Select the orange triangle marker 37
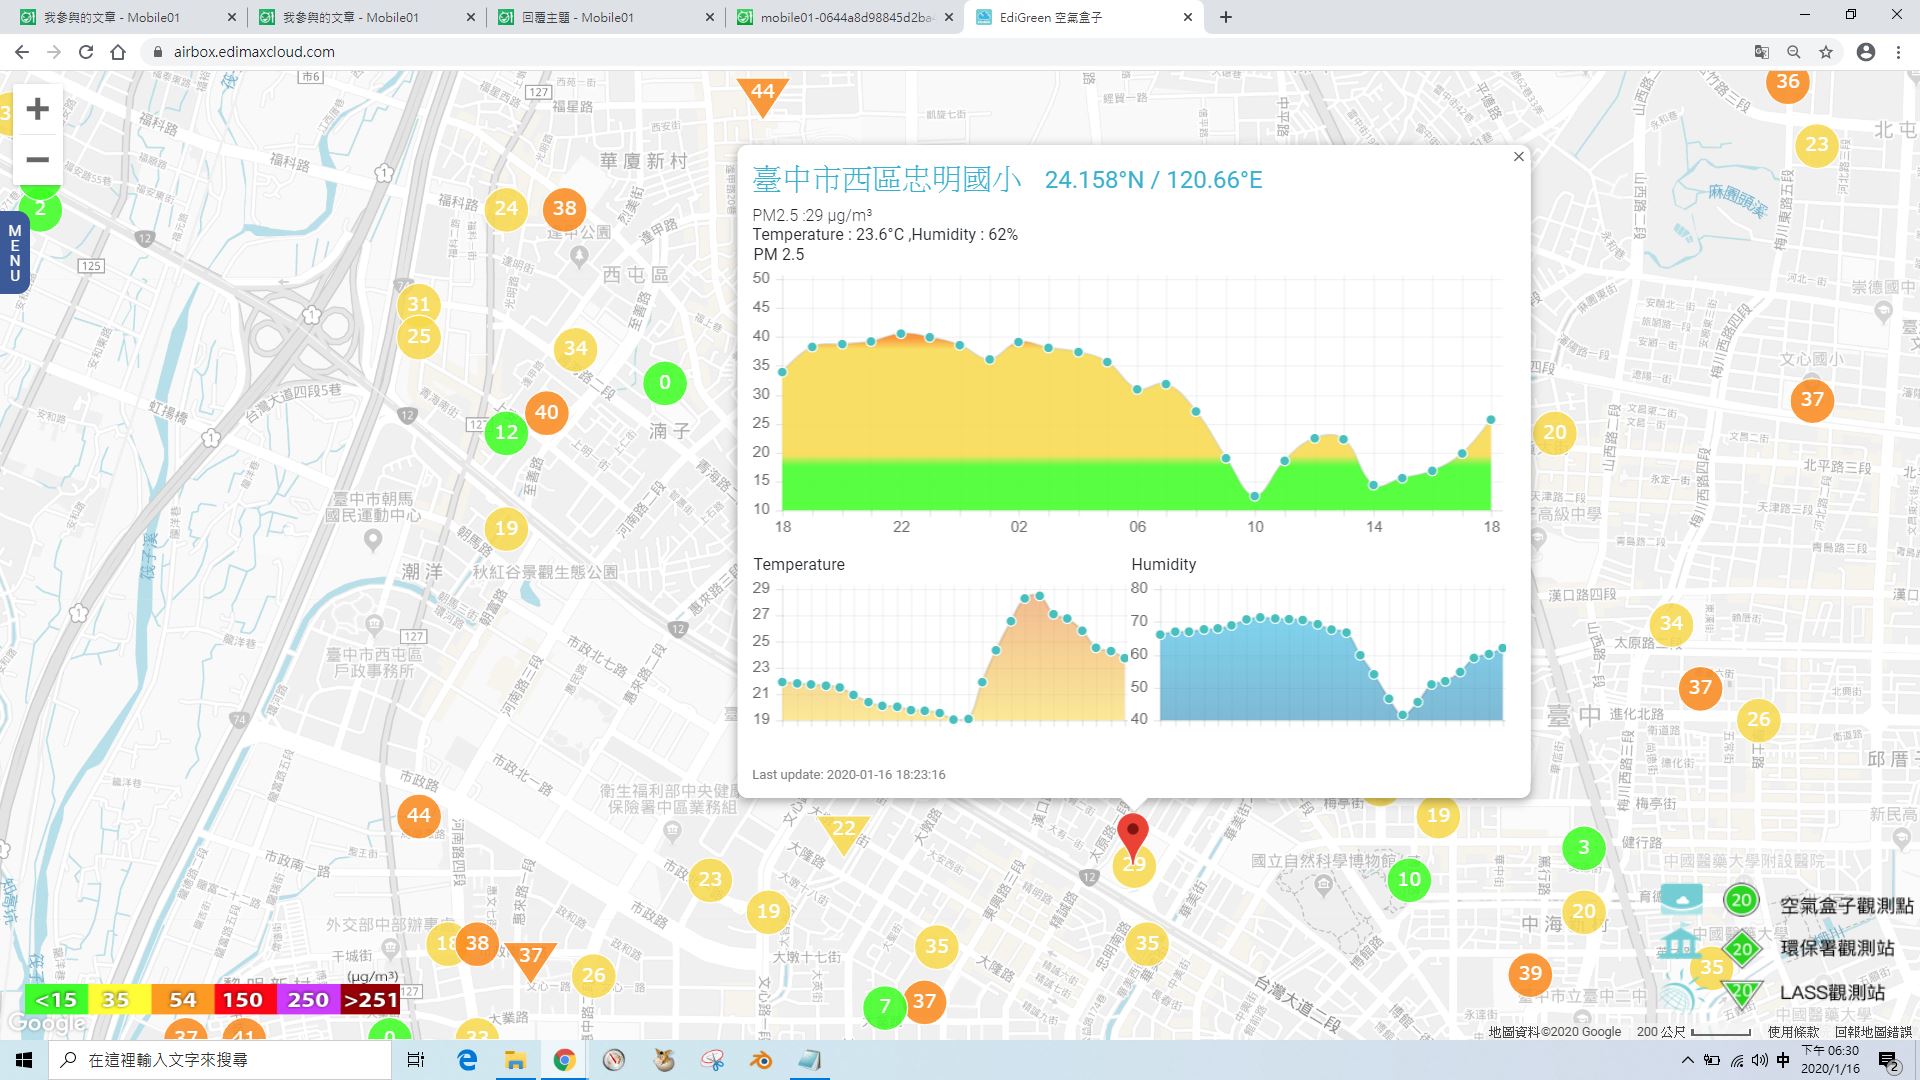The height and width of the screenshot is (1080, 1920). 530,961
